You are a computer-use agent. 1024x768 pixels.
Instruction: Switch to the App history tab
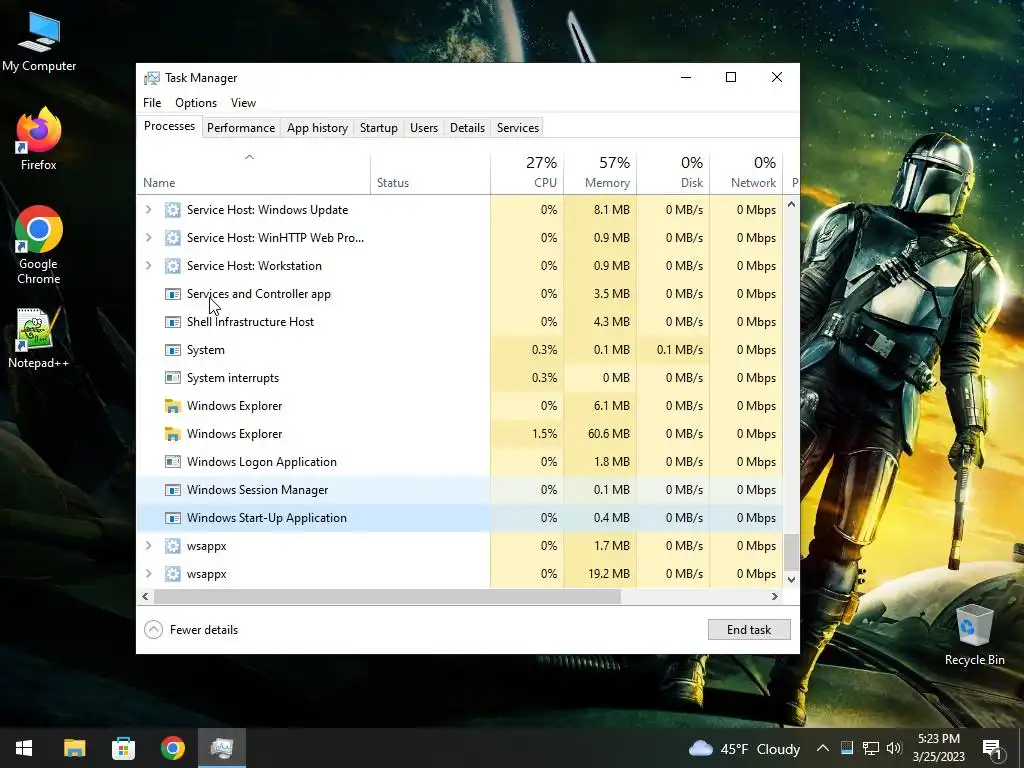point(317,128)
